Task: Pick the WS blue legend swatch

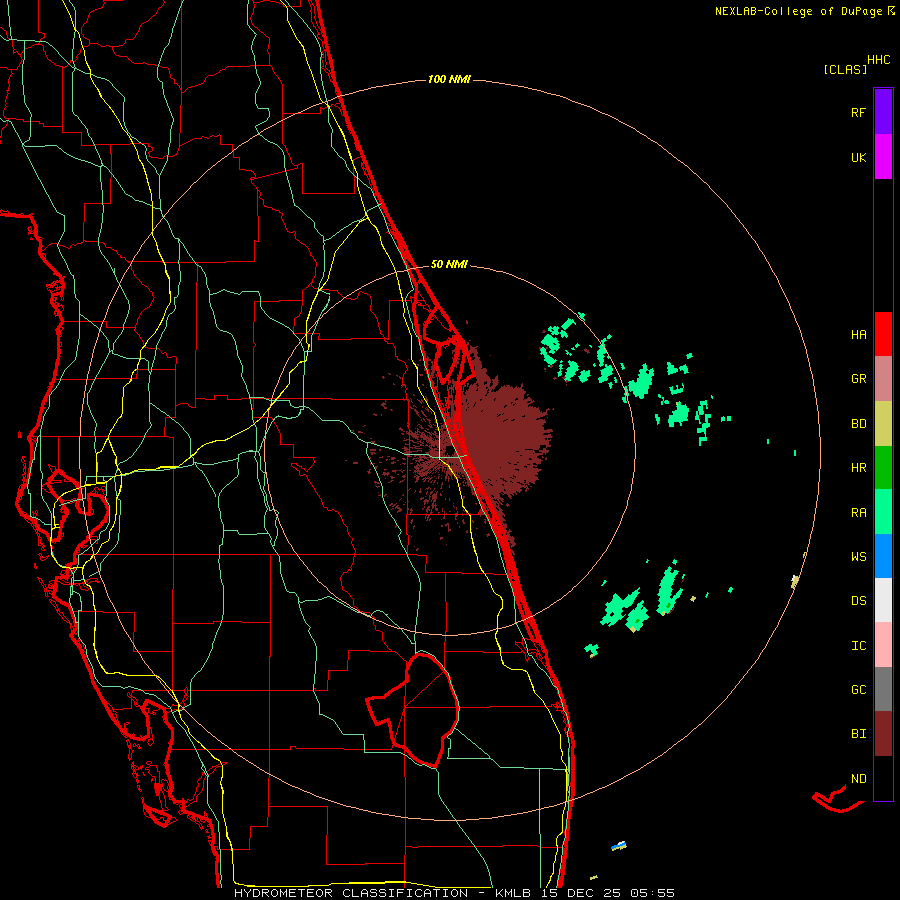Action: (883, 556)
